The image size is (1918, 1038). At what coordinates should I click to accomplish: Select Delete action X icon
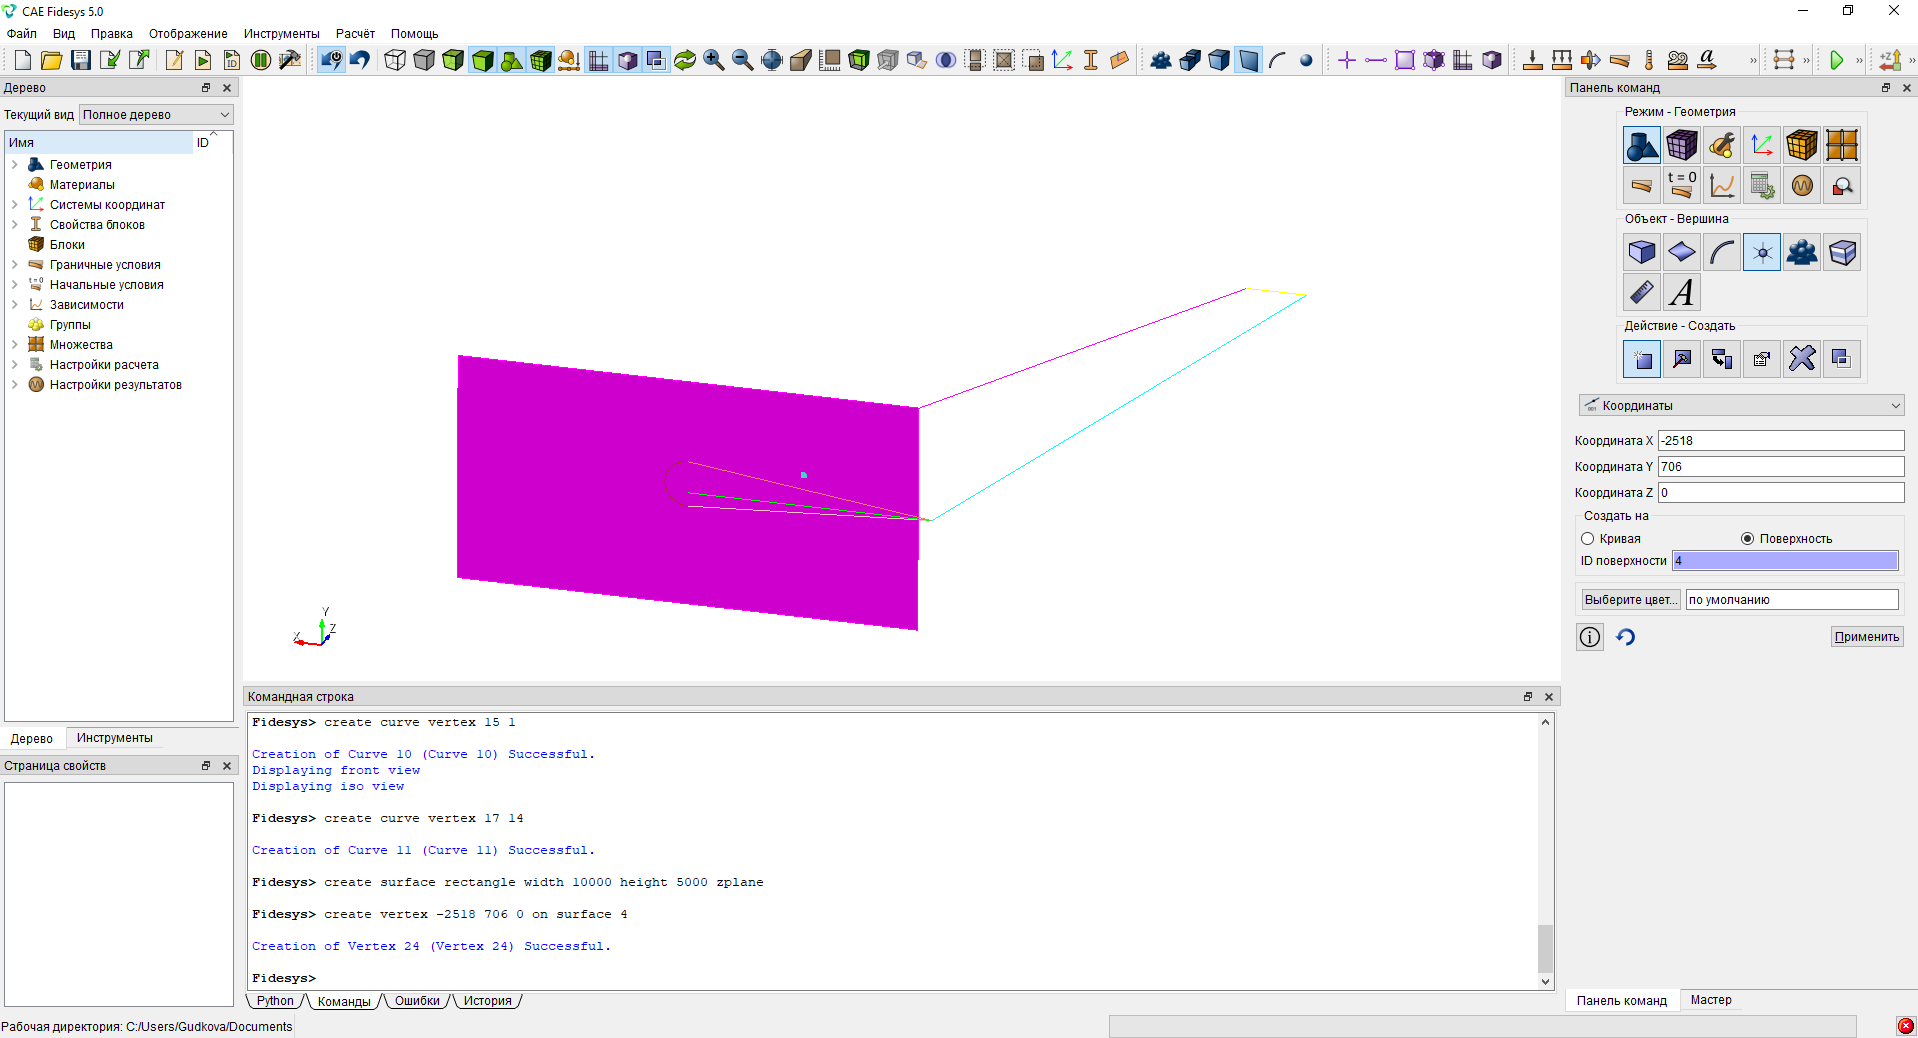point(1802,359)
